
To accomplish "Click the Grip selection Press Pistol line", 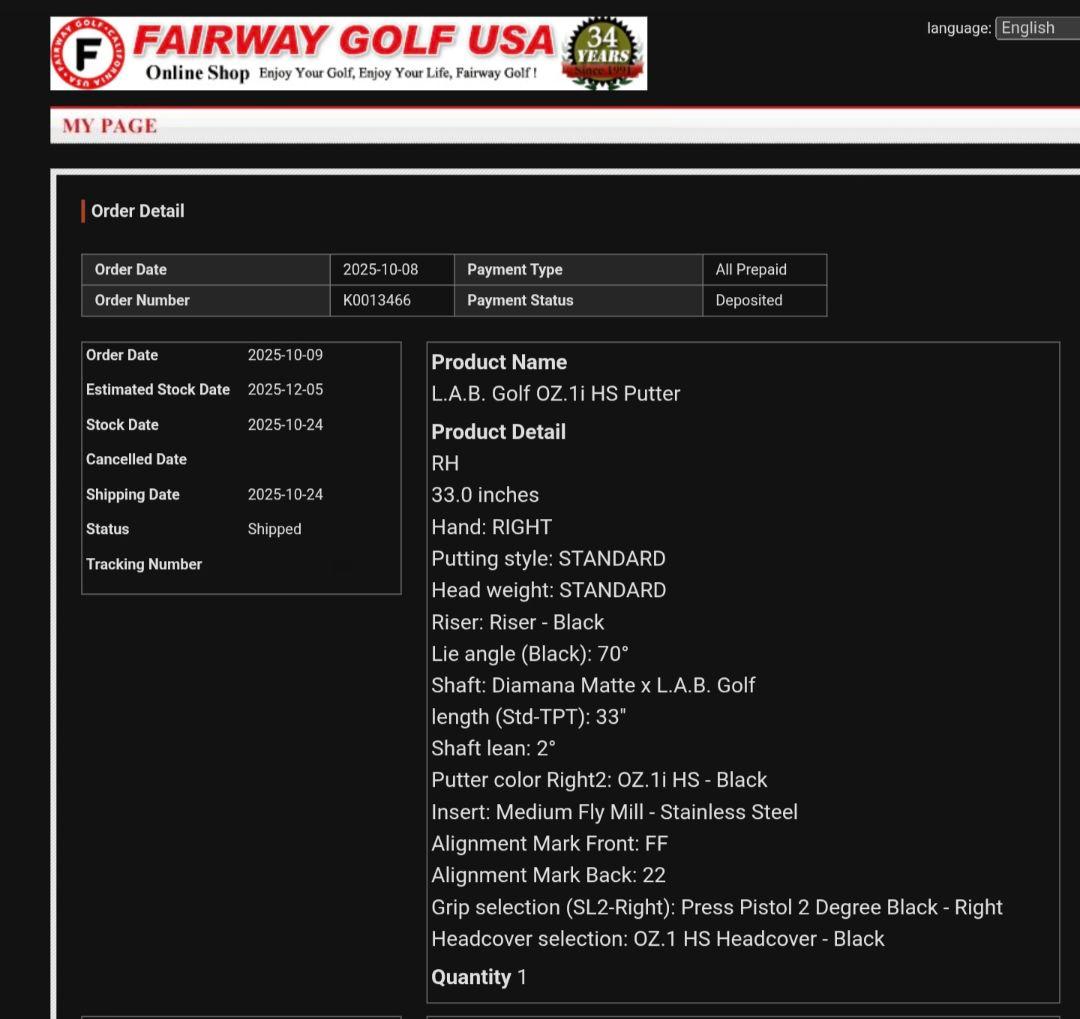I will [717, 907].
